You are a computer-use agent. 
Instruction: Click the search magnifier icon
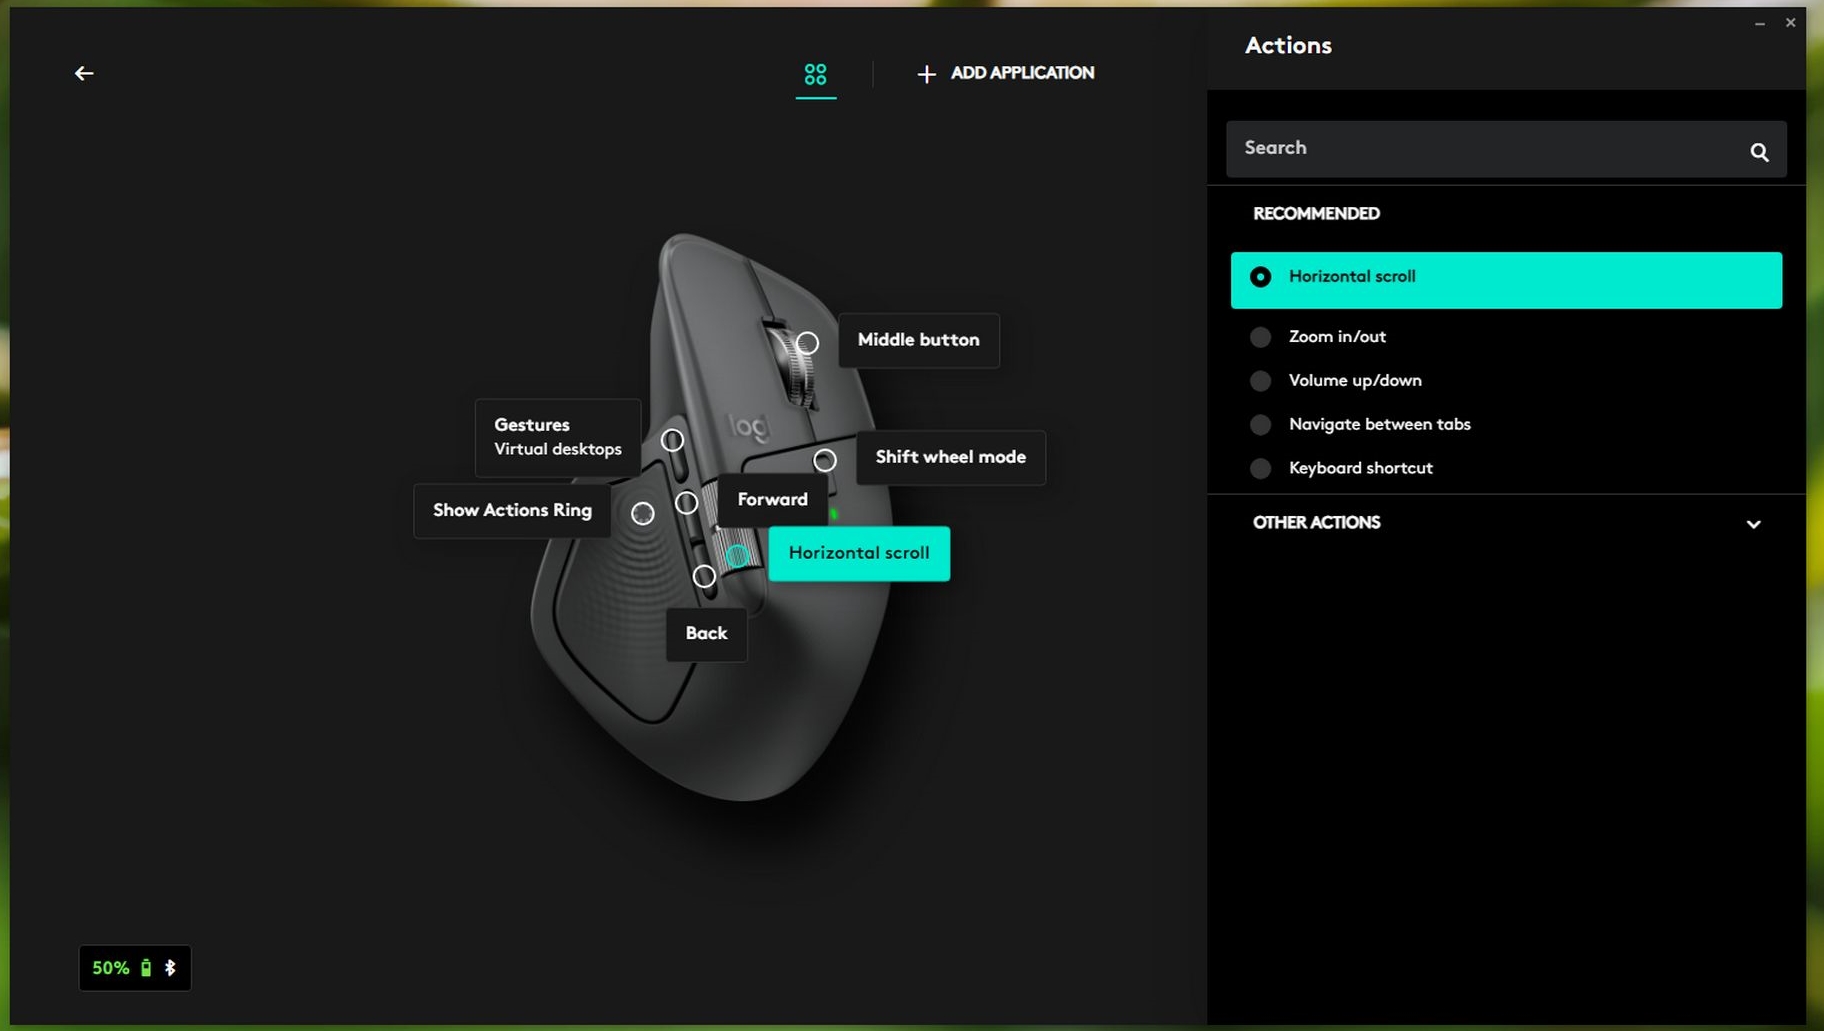(x=1759, y=152)
